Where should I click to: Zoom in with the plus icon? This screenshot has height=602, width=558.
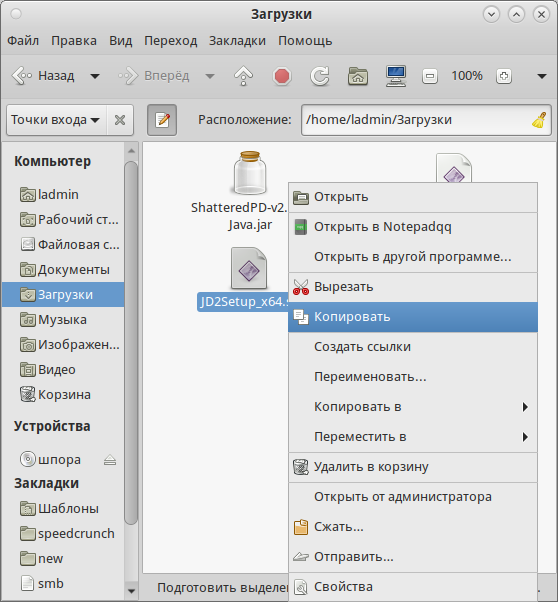503,76
